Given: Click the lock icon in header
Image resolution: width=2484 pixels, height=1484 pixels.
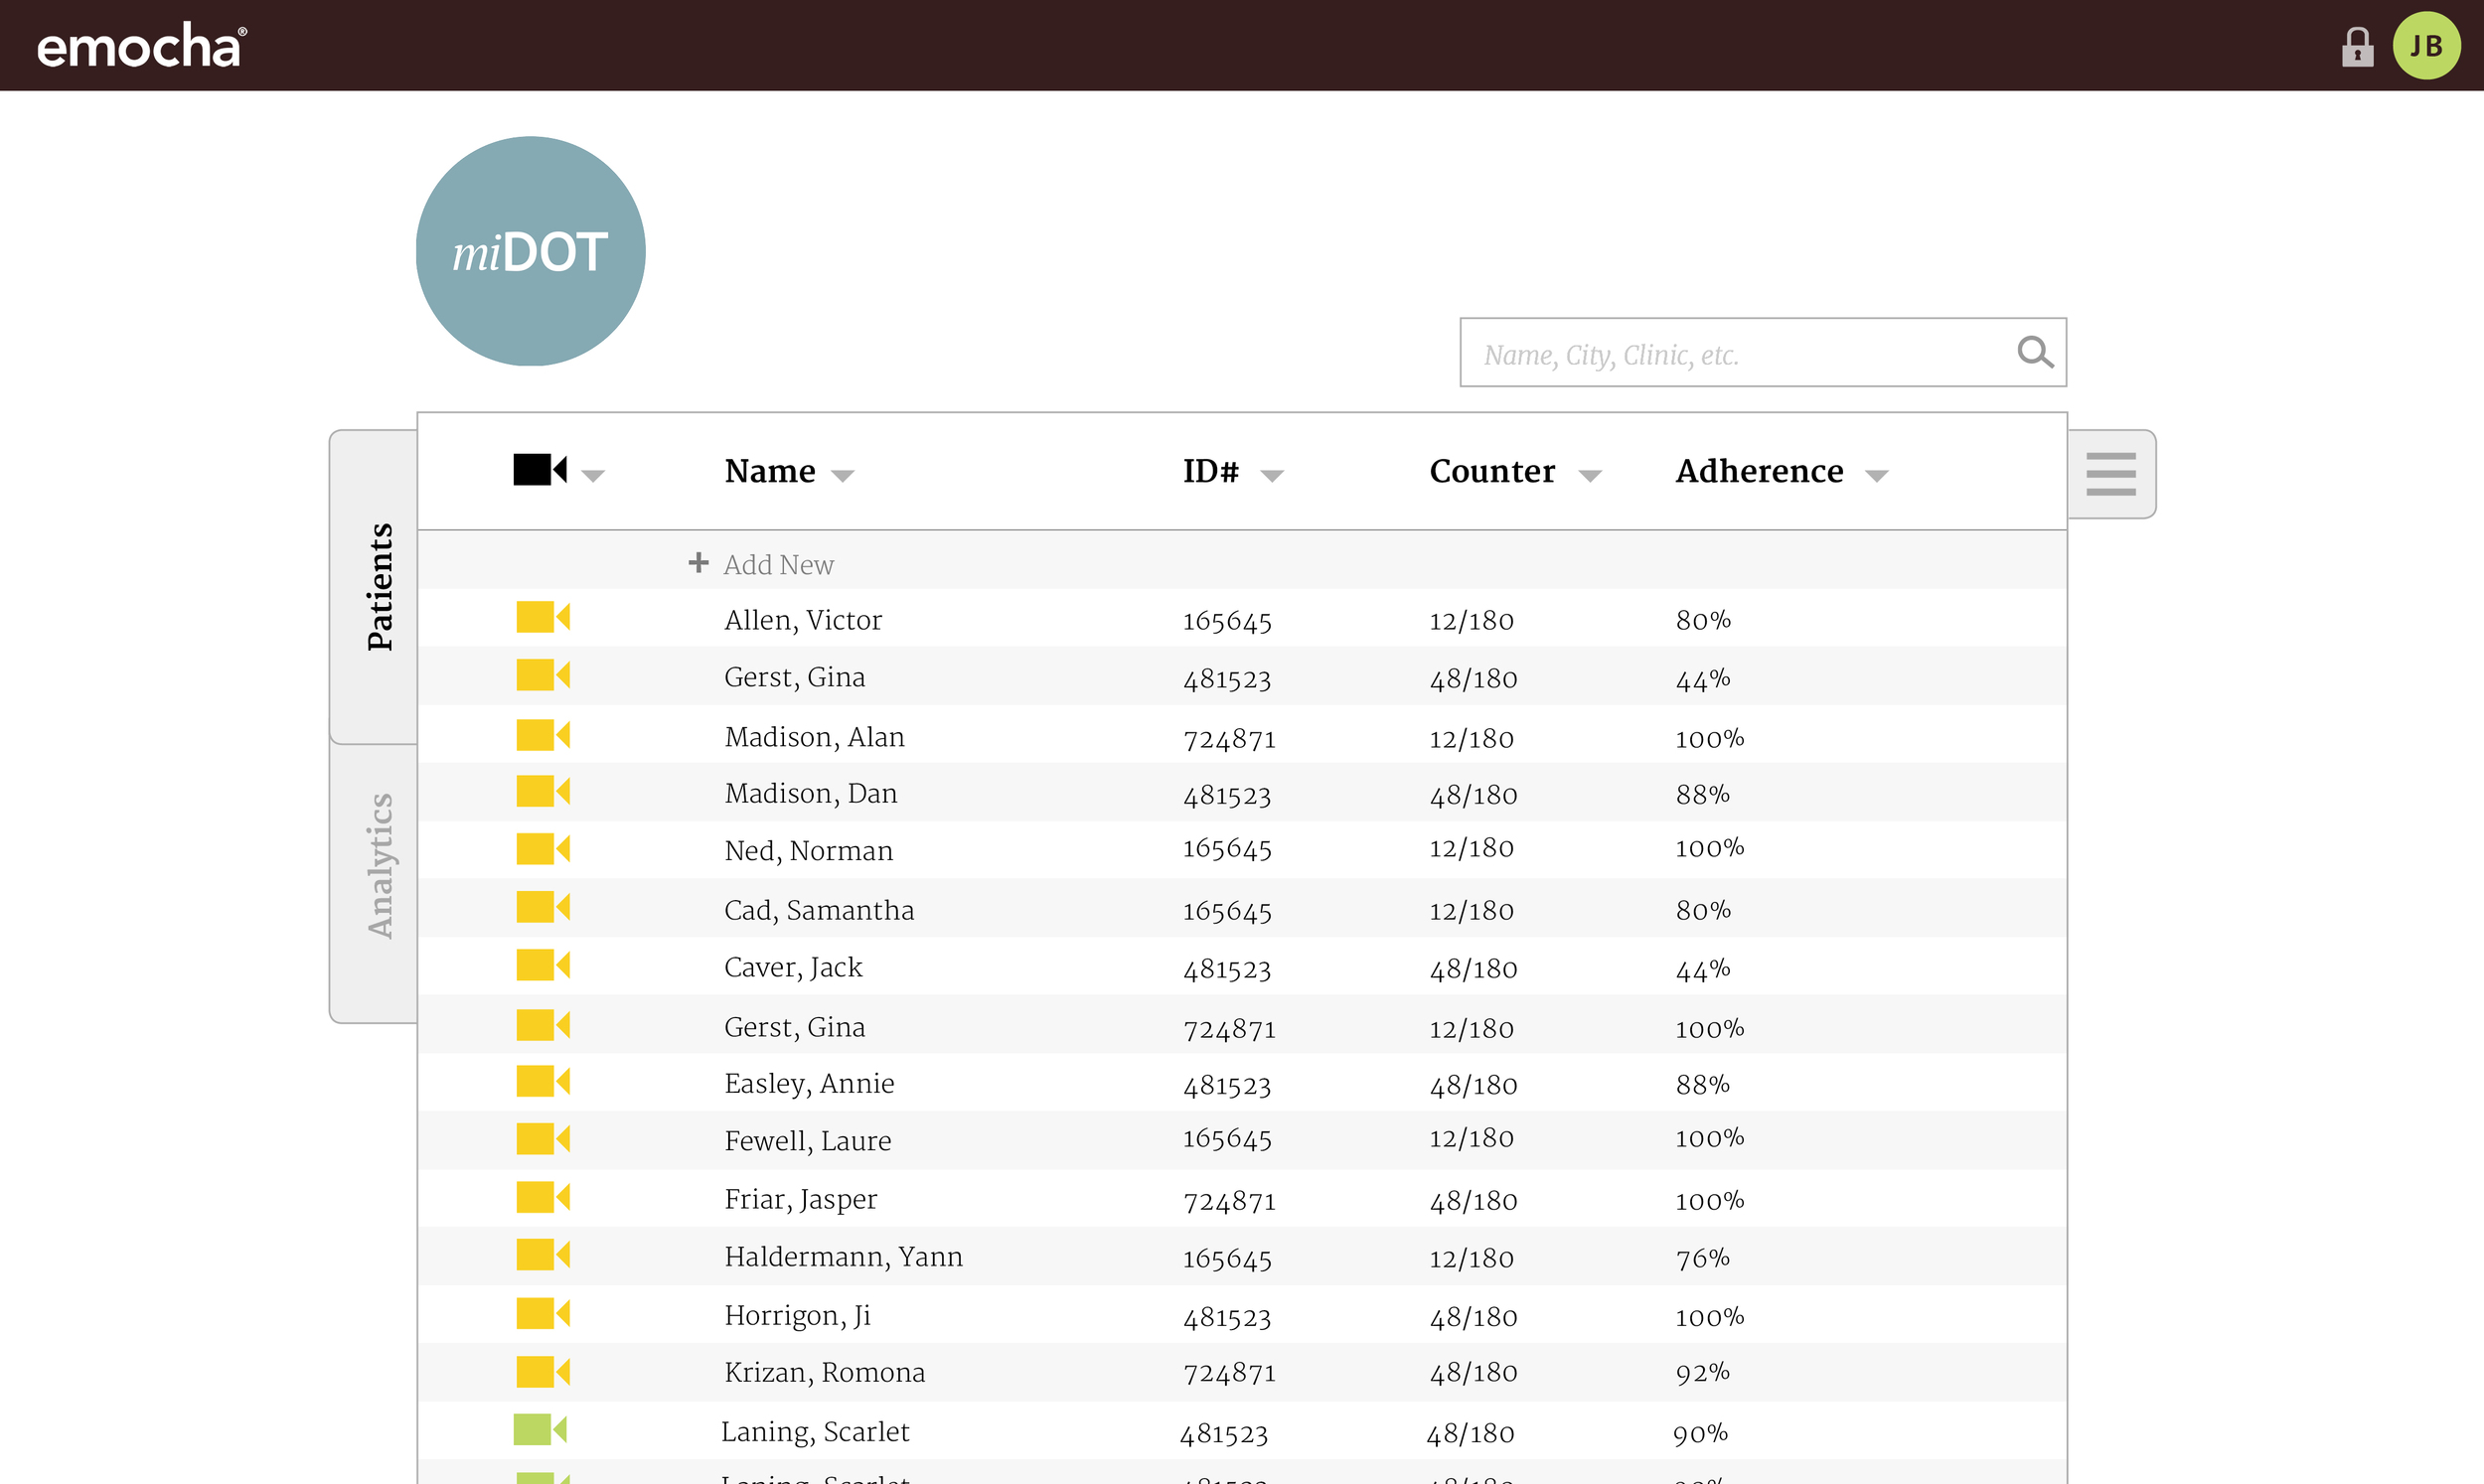Looking at the screenshot, I should [x=2356, y=46].
